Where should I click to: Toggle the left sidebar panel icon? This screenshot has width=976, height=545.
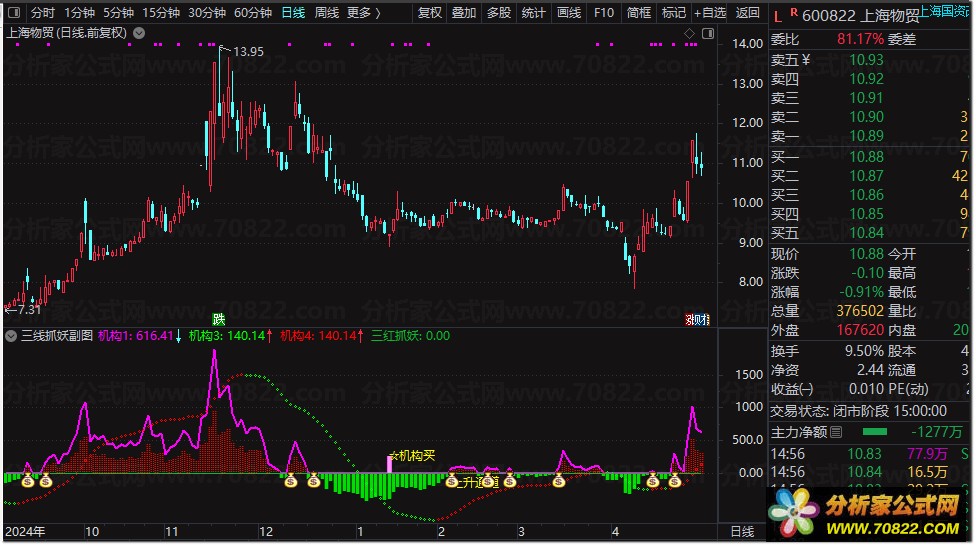point(14,12)
